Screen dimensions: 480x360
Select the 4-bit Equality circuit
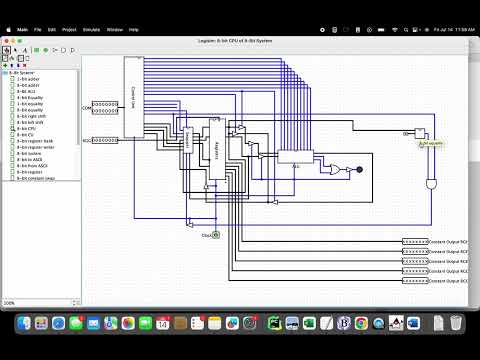30,98
